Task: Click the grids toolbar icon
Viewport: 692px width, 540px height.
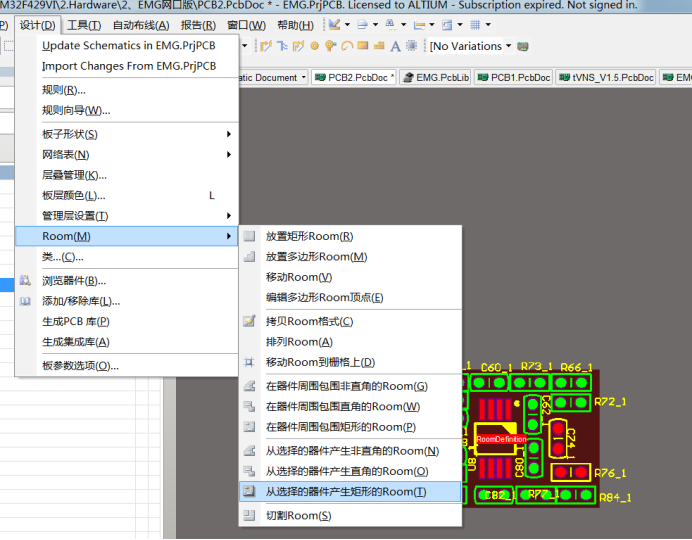Action: click(x=475, y=25)
